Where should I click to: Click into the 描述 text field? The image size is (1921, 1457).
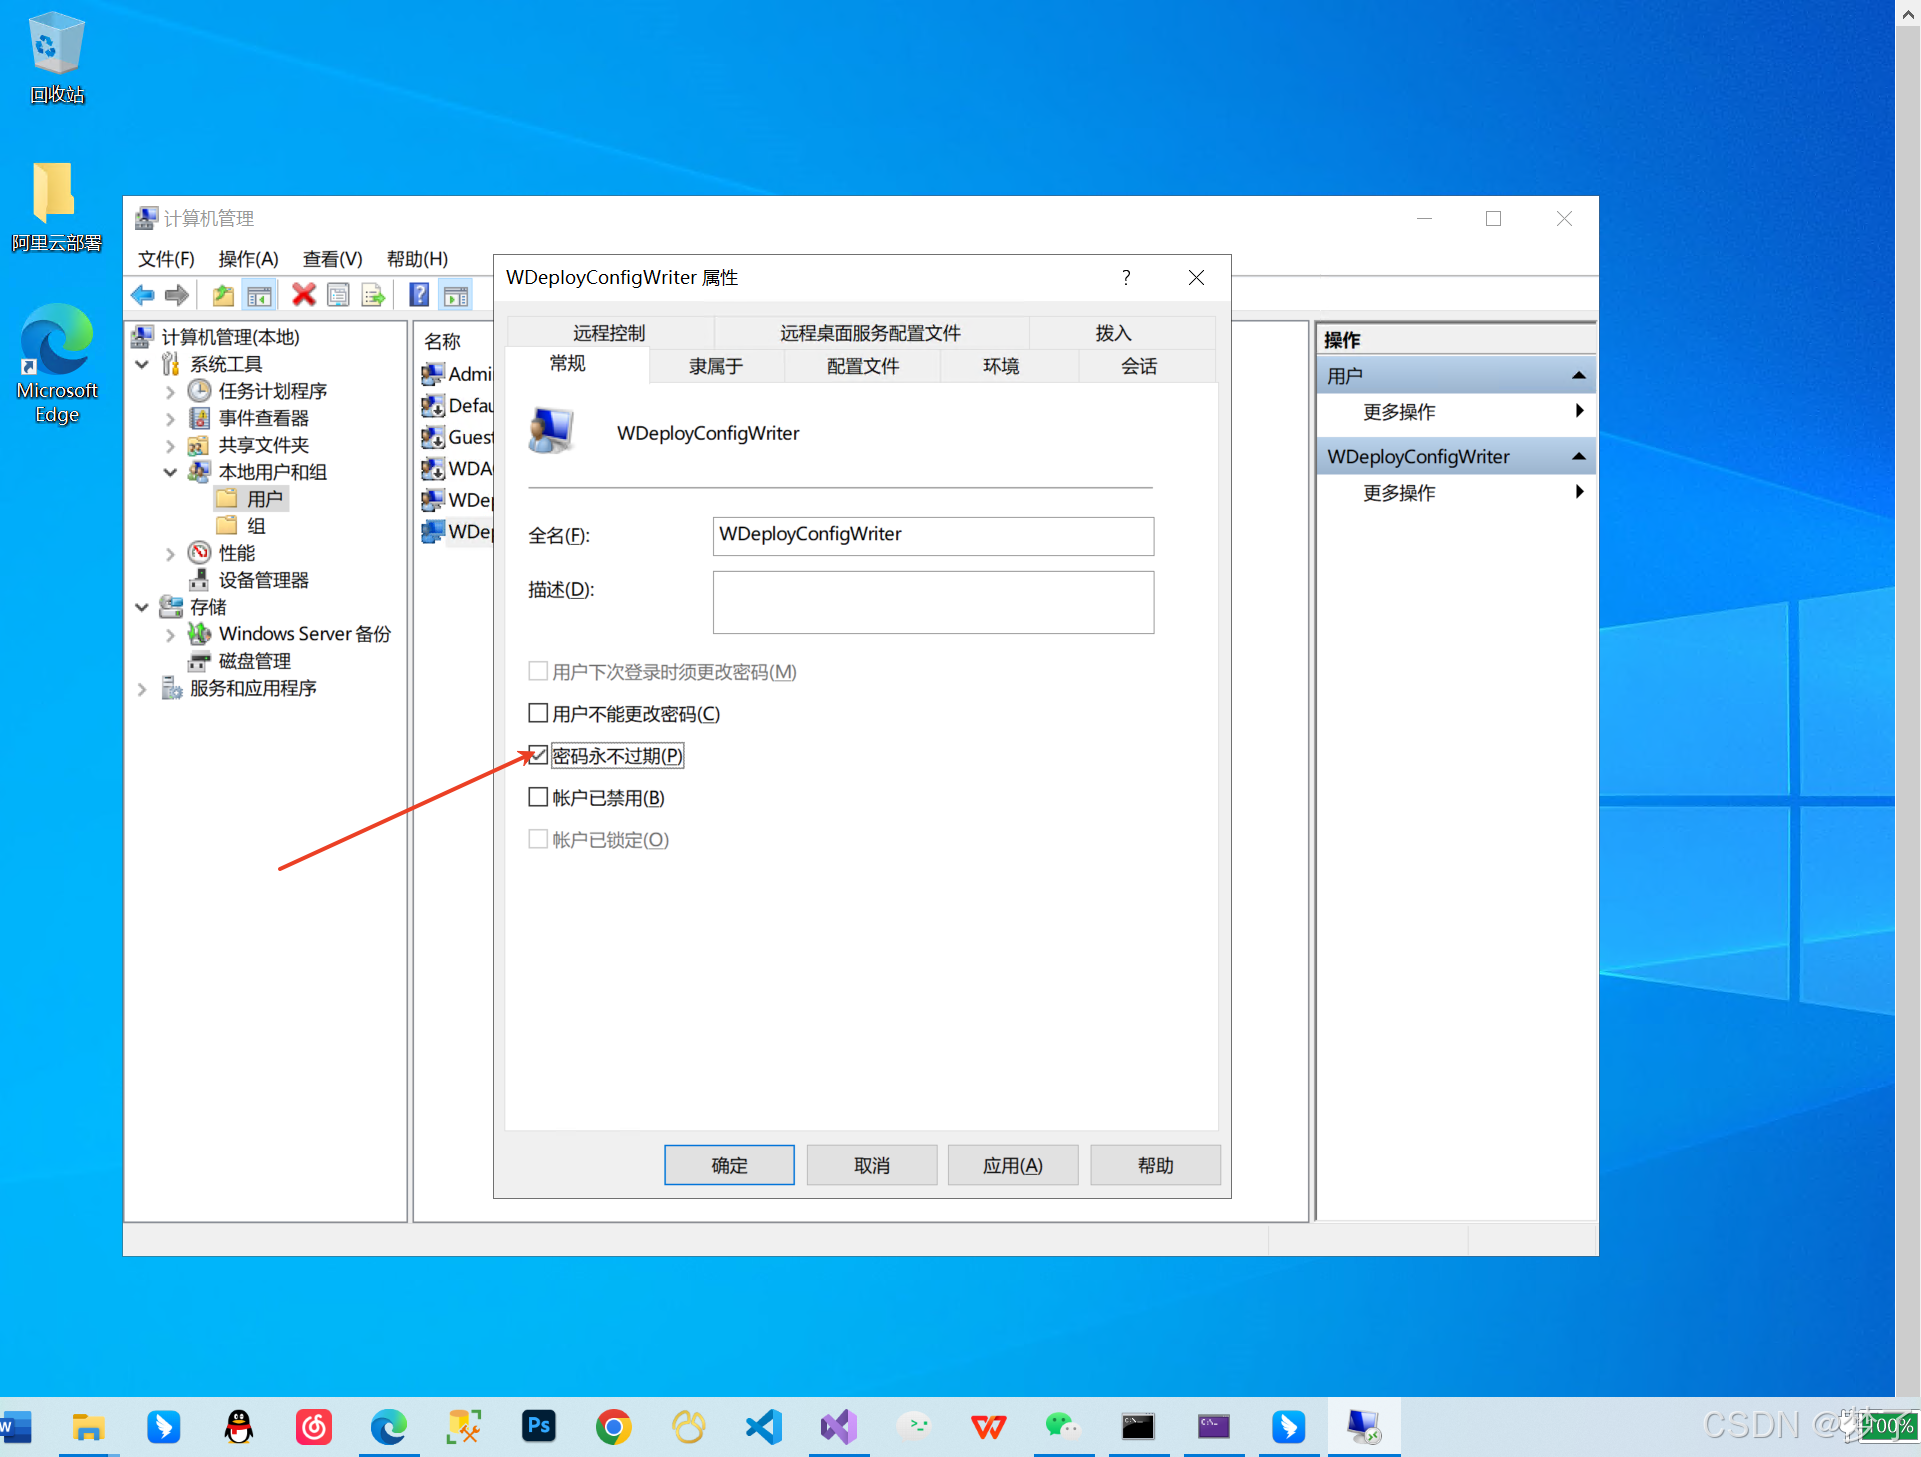(932, 602)
